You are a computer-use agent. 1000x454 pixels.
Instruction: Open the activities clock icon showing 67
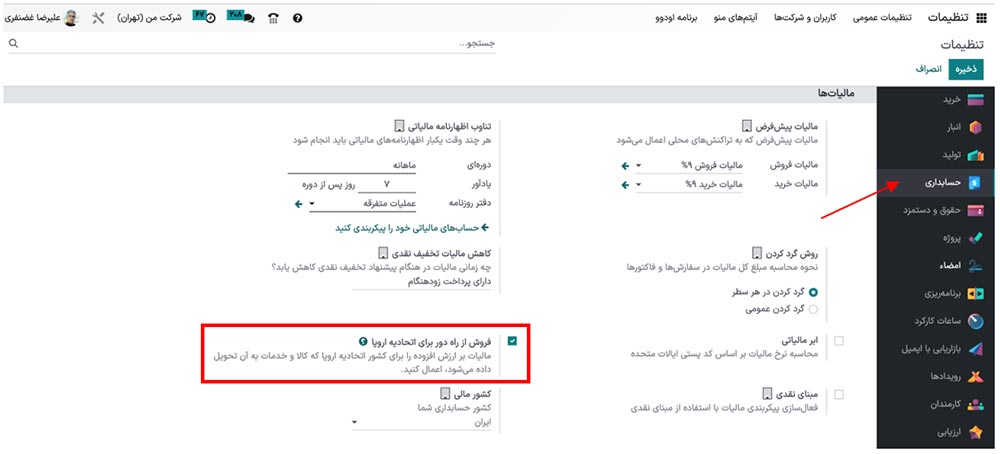[x=205, y=17]
